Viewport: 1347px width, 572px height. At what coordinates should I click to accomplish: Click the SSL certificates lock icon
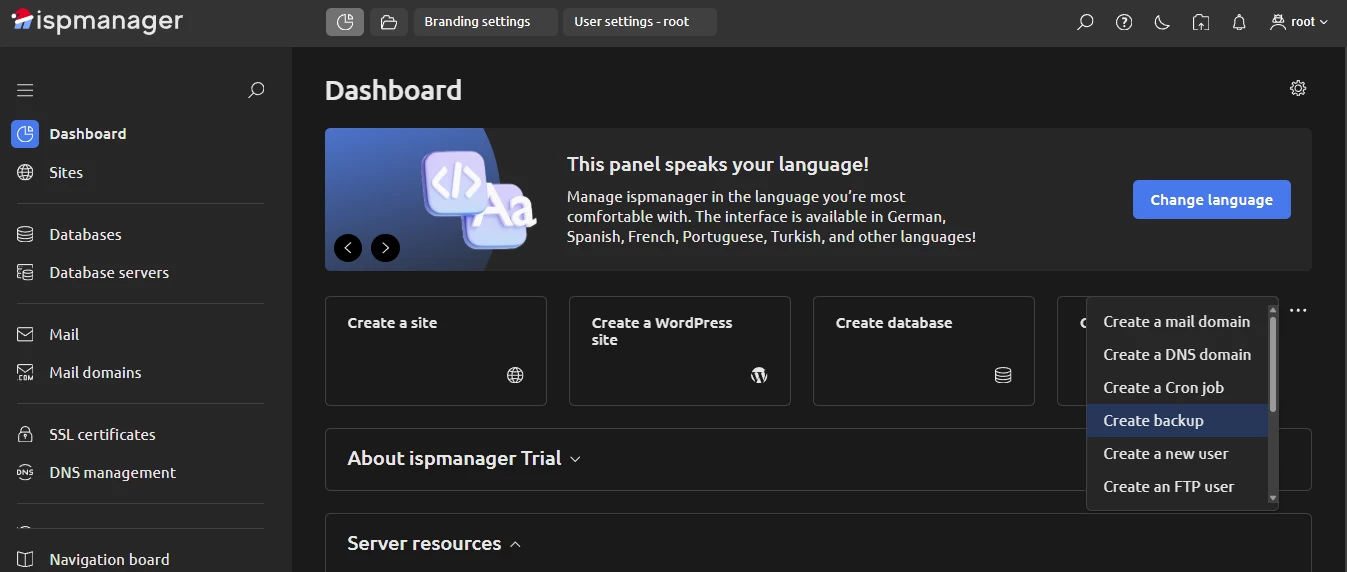[26, 435]
